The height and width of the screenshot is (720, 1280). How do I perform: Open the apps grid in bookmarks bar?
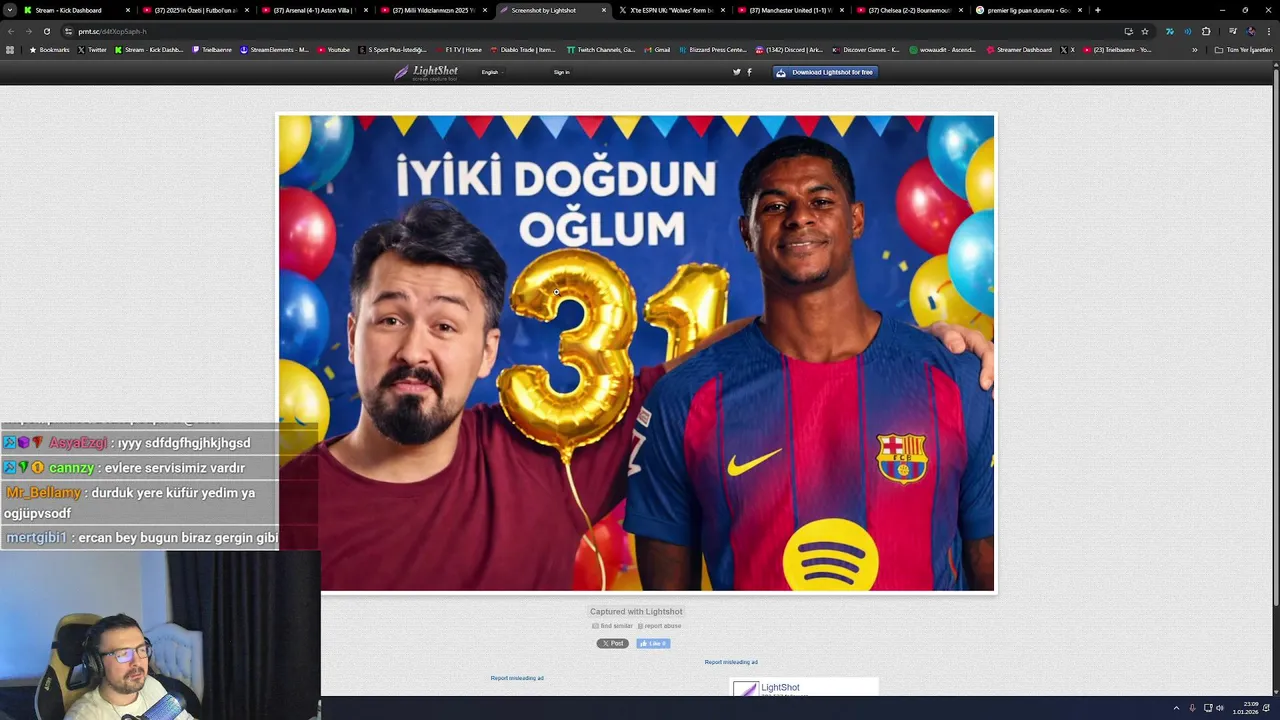10,49
